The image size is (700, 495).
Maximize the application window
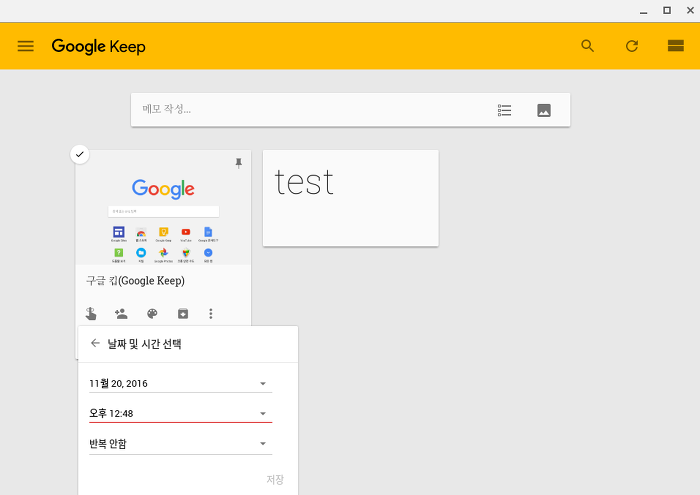[667, 10]
